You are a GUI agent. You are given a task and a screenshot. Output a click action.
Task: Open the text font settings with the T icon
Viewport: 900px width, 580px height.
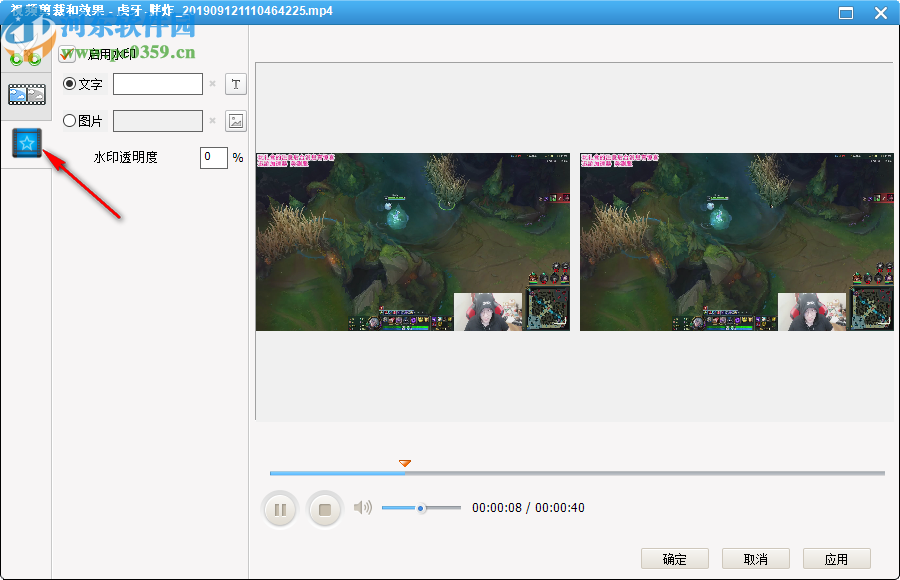235,84
